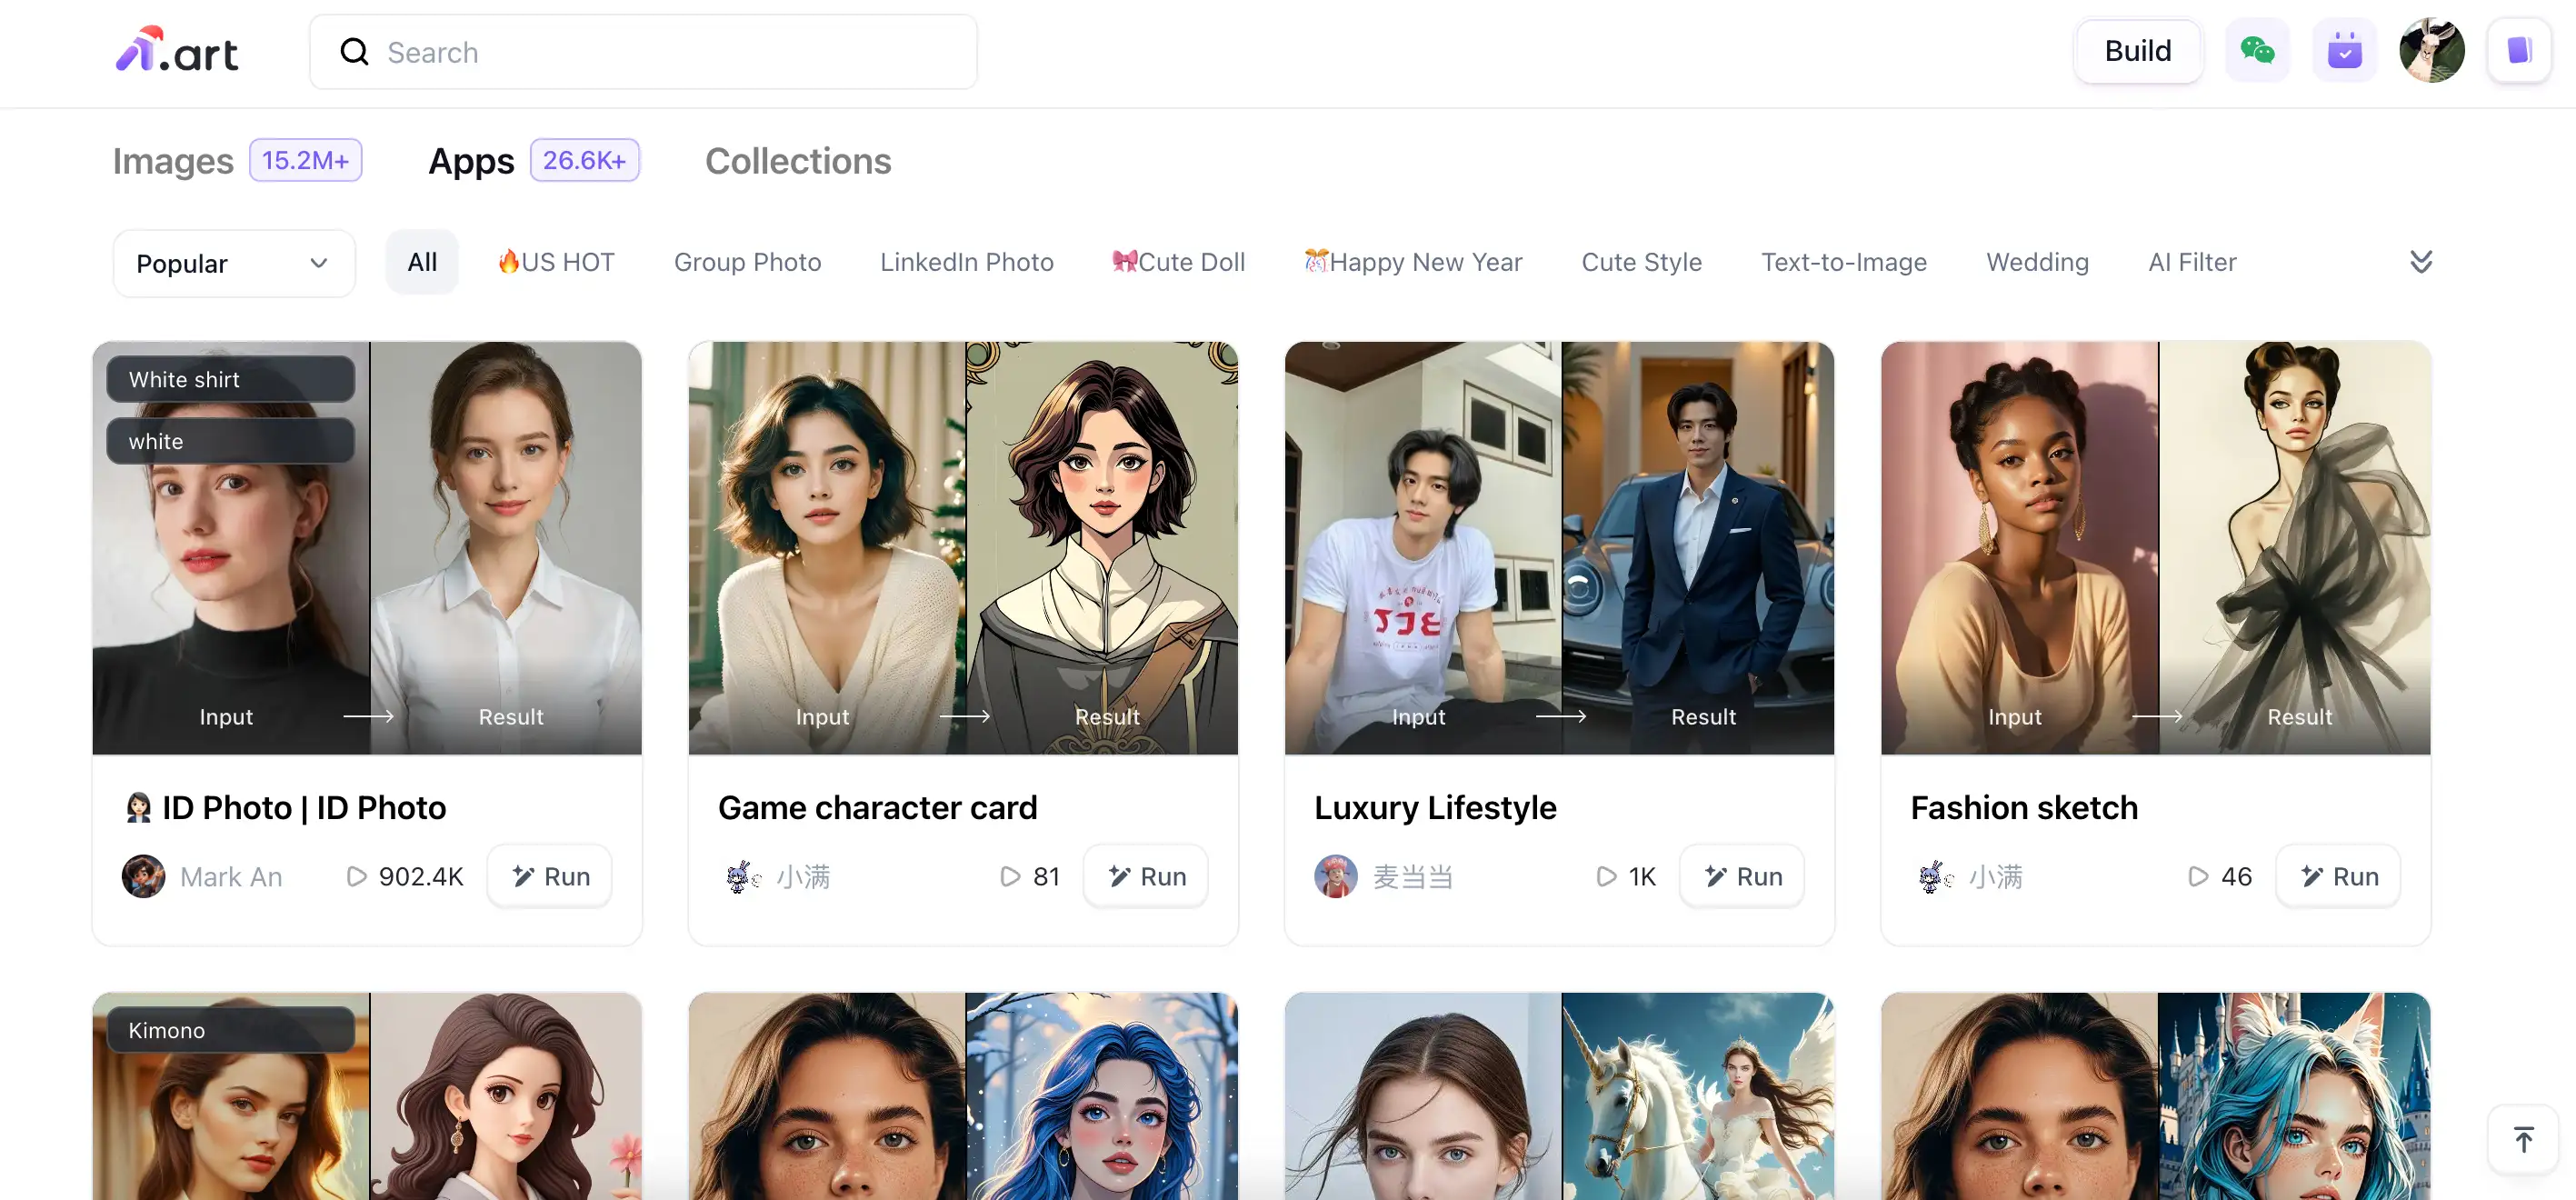Switch to the Apps tab
The image size is (2576, 1200).
coord(471,161)
